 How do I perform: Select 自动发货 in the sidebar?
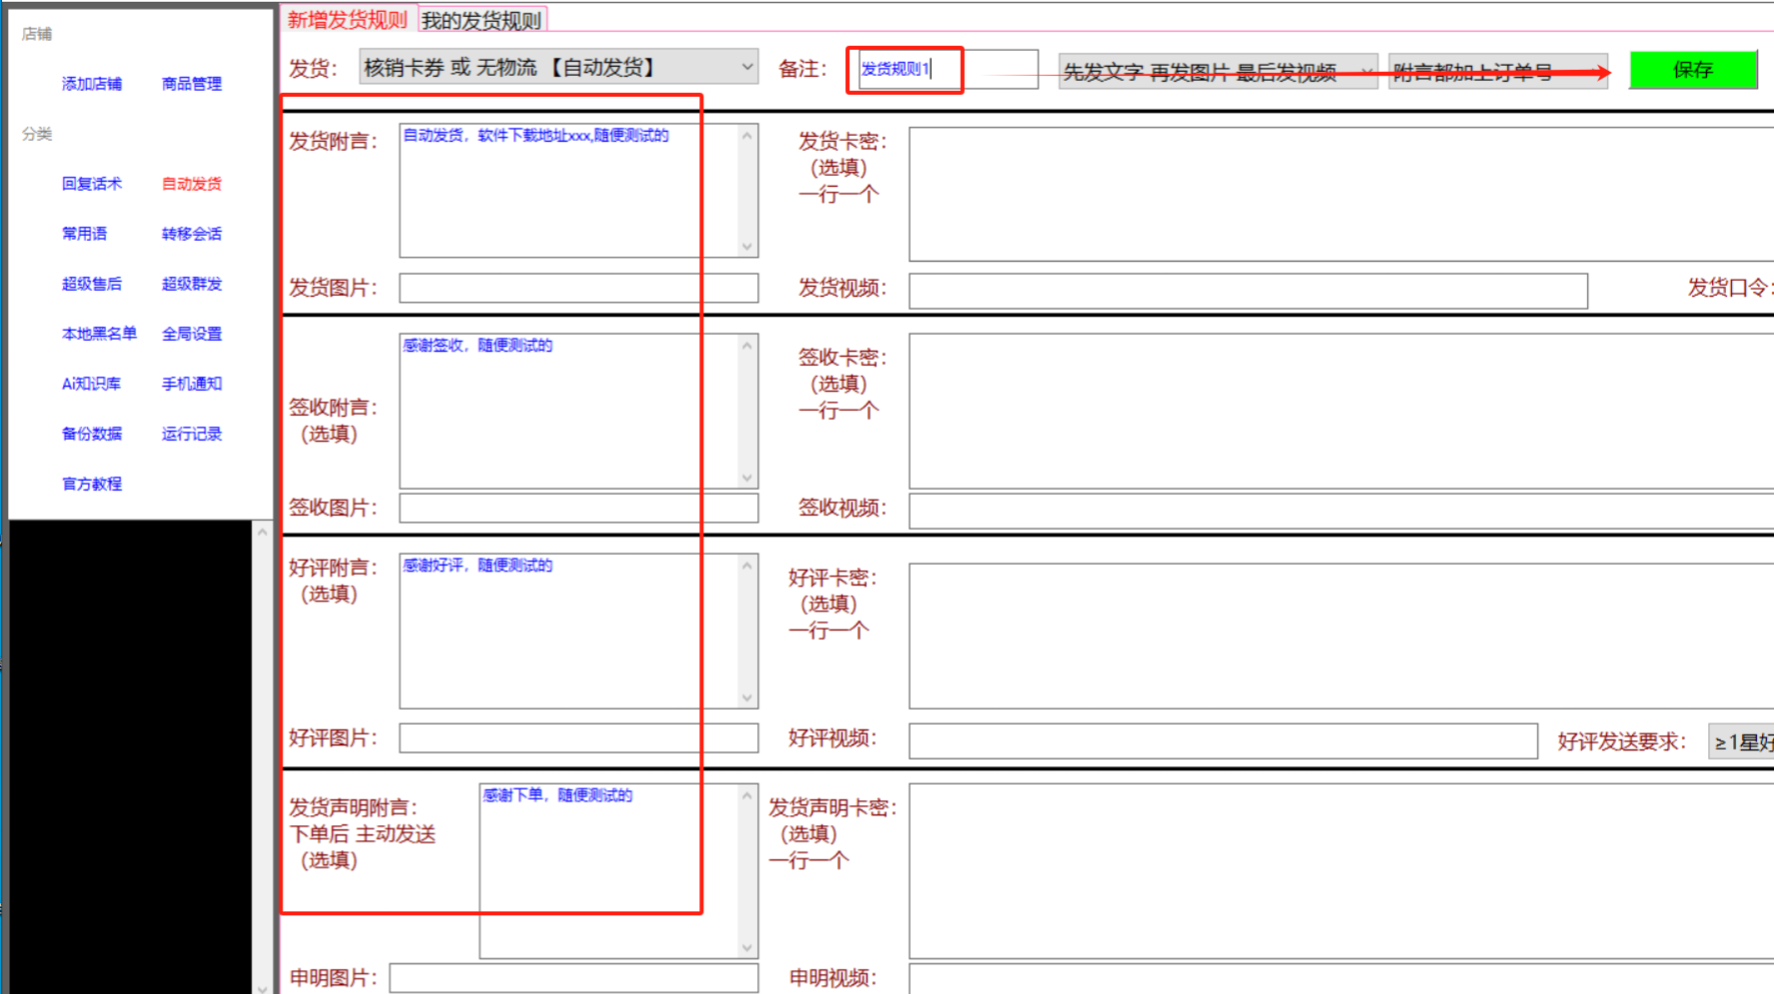192,184
